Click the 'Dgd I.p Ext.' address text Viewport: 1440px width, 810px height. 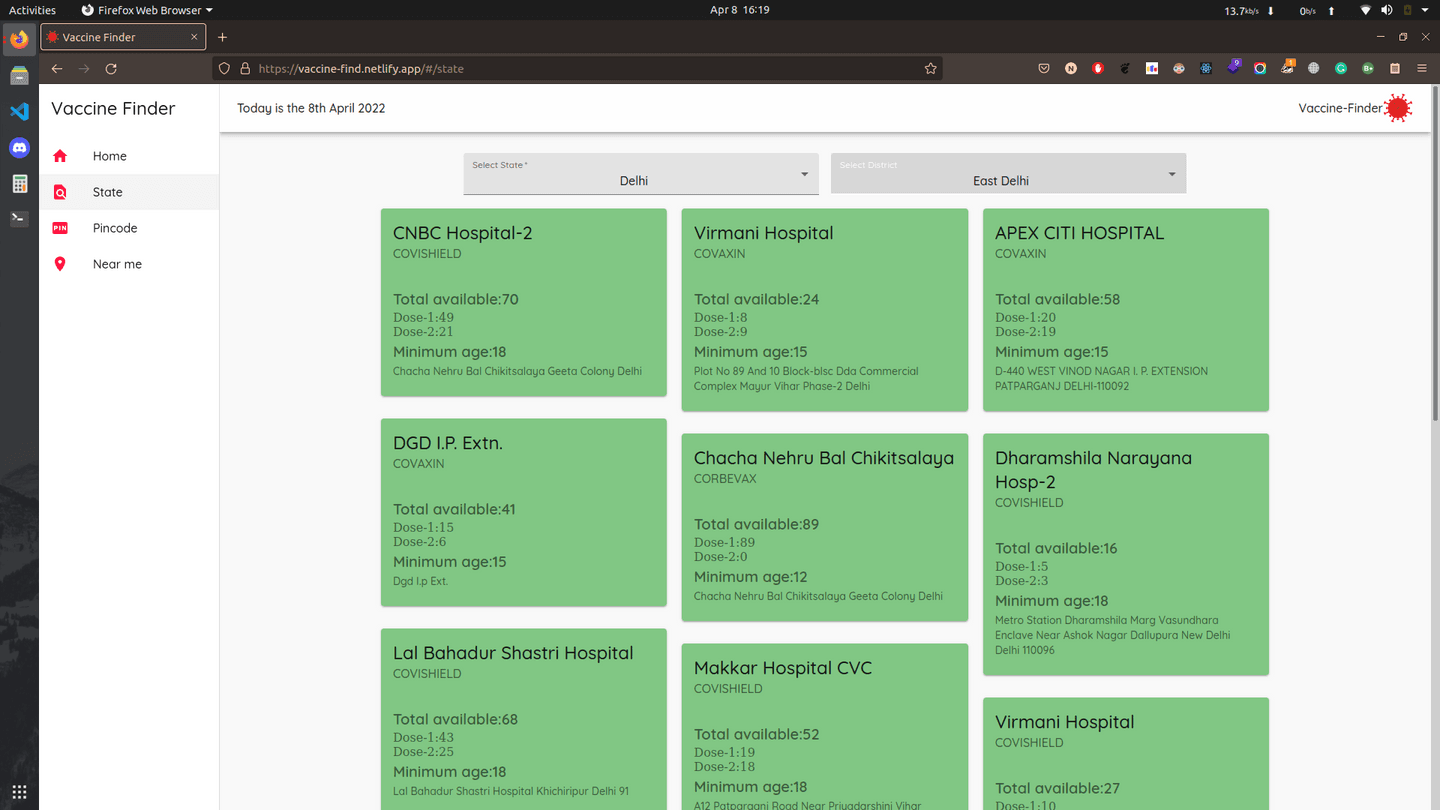(420, 581)
